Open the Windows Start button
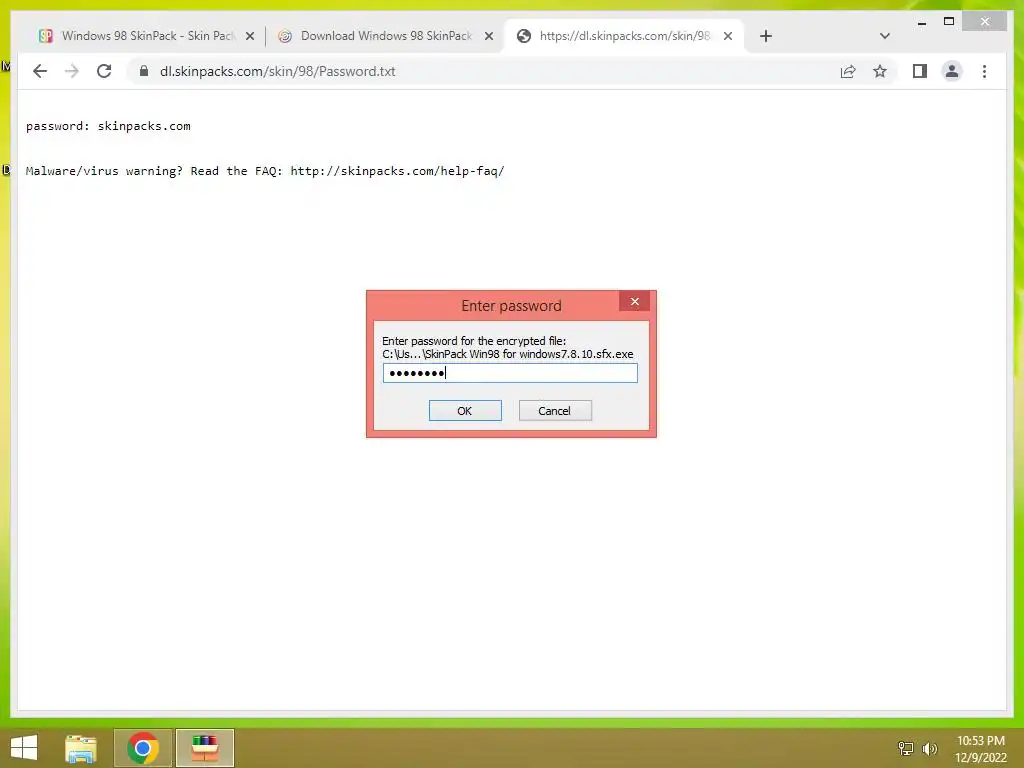 tap(24, 748)
